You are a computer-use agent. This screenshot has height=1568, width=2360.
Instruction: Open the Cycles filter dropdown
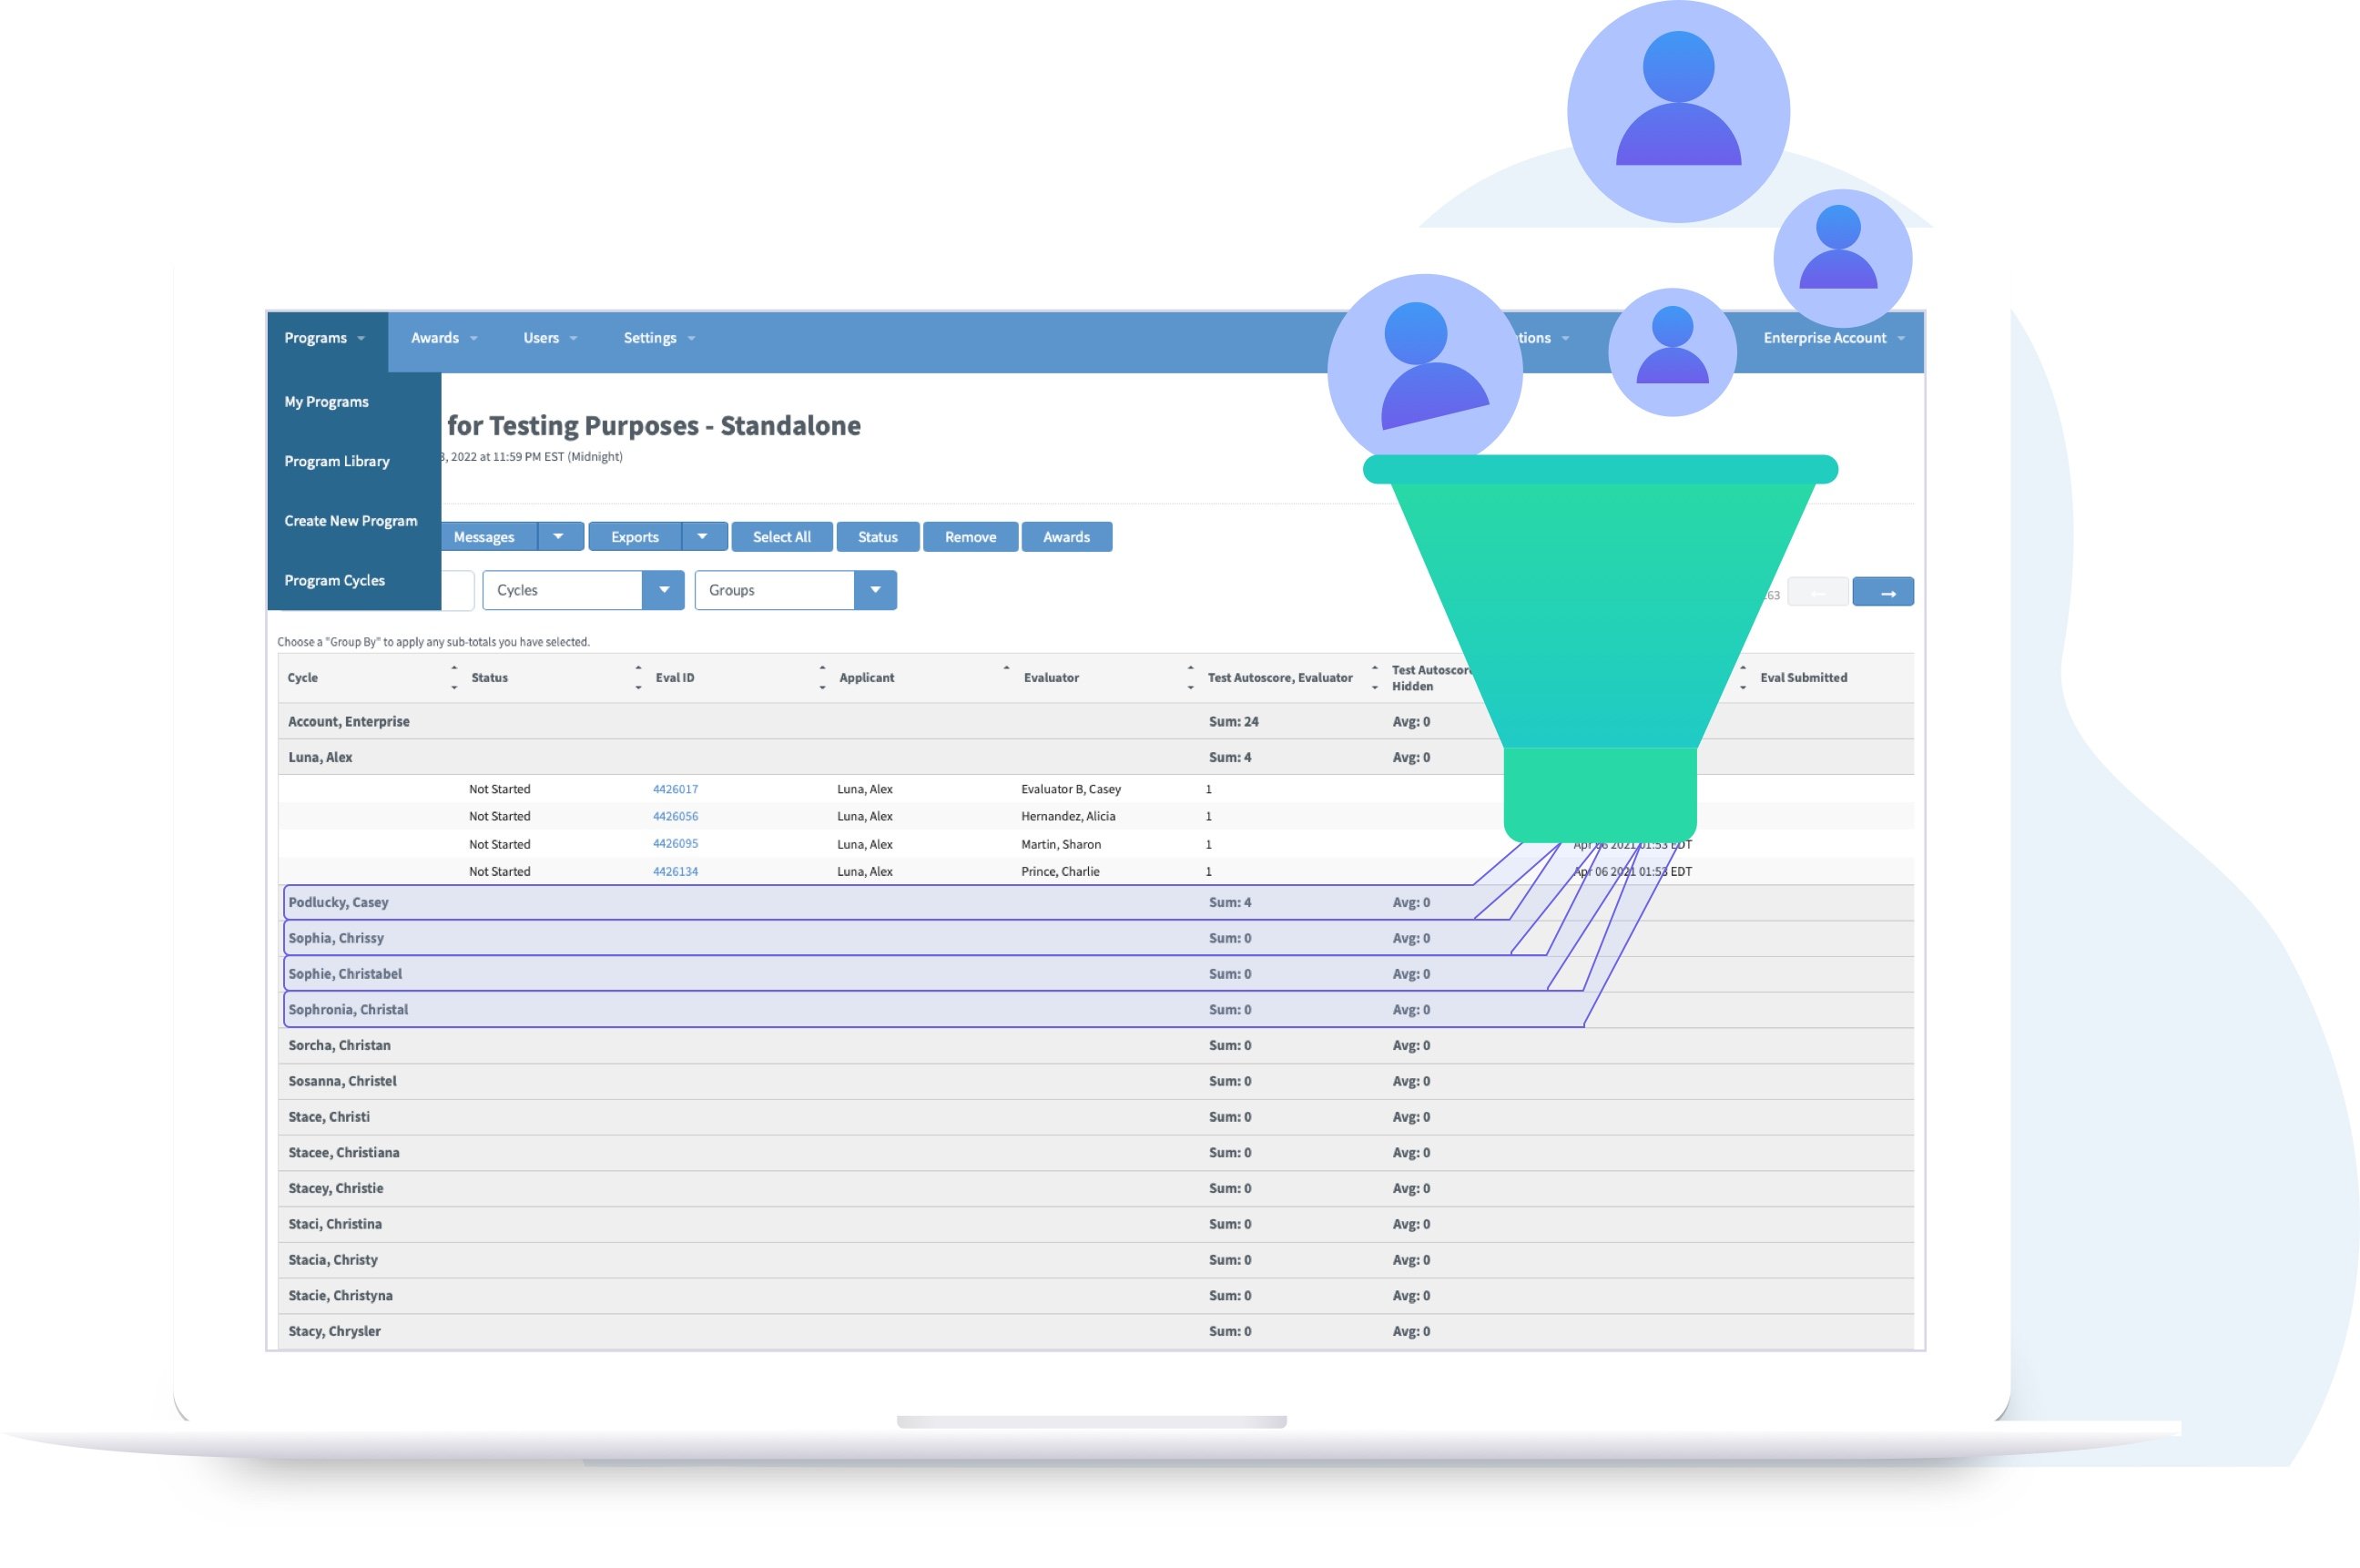[663, 590]
